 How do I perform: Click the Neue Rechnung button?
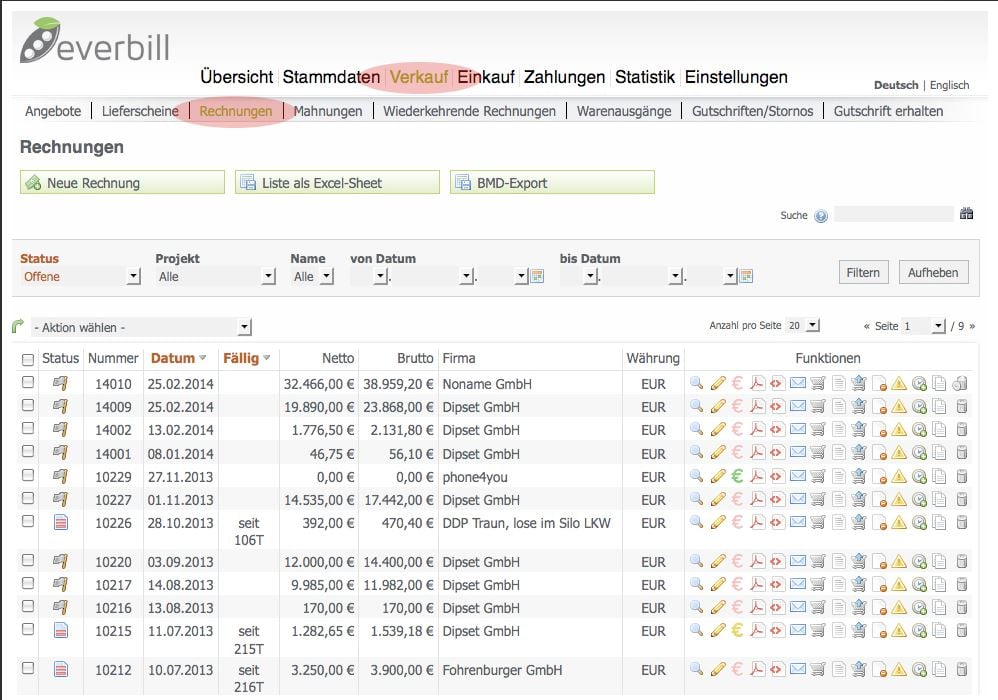tap(122, 183)
